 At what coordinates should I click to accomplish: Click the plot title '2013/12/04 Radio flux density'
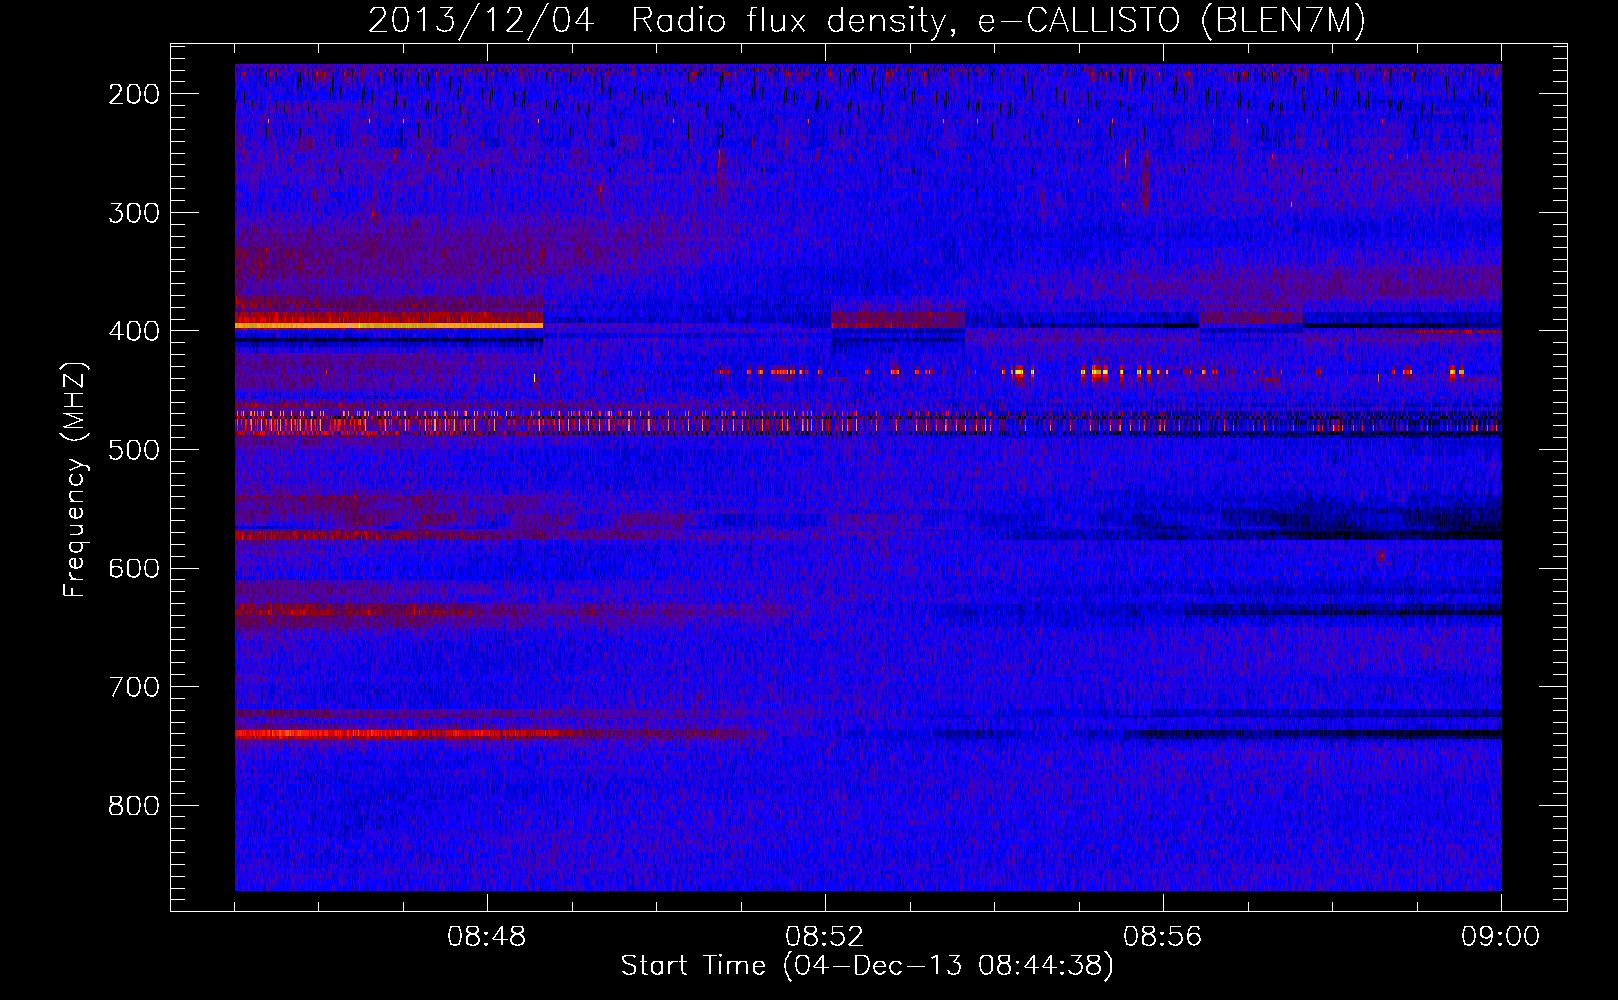click(866, 21)
